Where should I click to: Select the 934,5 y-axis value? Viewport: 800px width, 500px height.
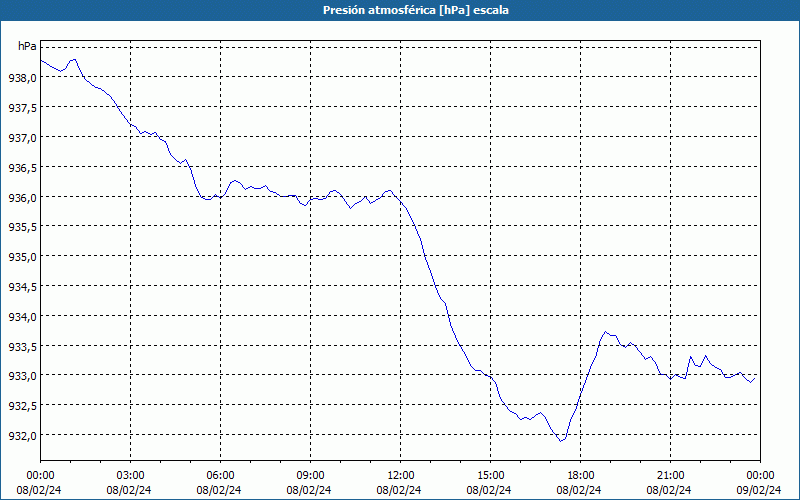coord(22,287)
